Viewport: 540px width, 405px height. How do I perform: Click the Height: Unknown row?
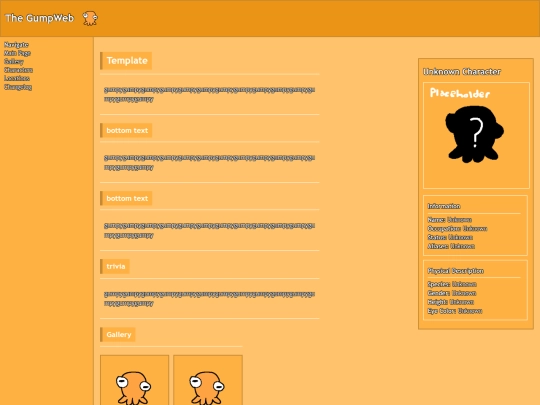point(450,302)
